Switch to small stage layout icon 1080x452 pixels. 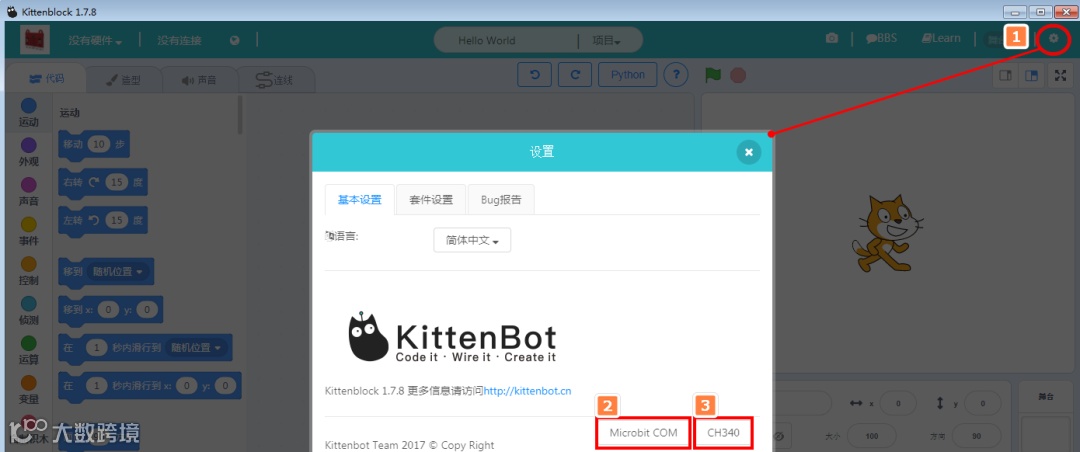[x=1006, y=76]
